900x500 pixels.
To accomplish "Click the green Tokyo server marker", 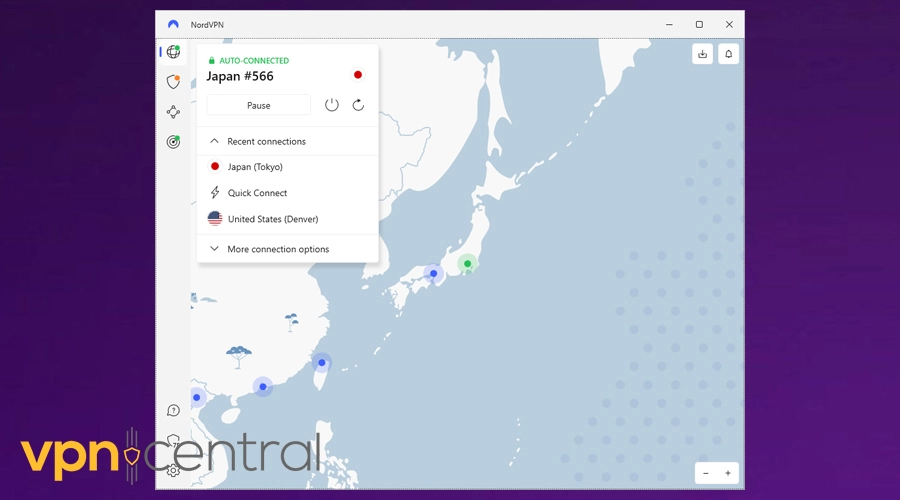I will click(467, 264).
